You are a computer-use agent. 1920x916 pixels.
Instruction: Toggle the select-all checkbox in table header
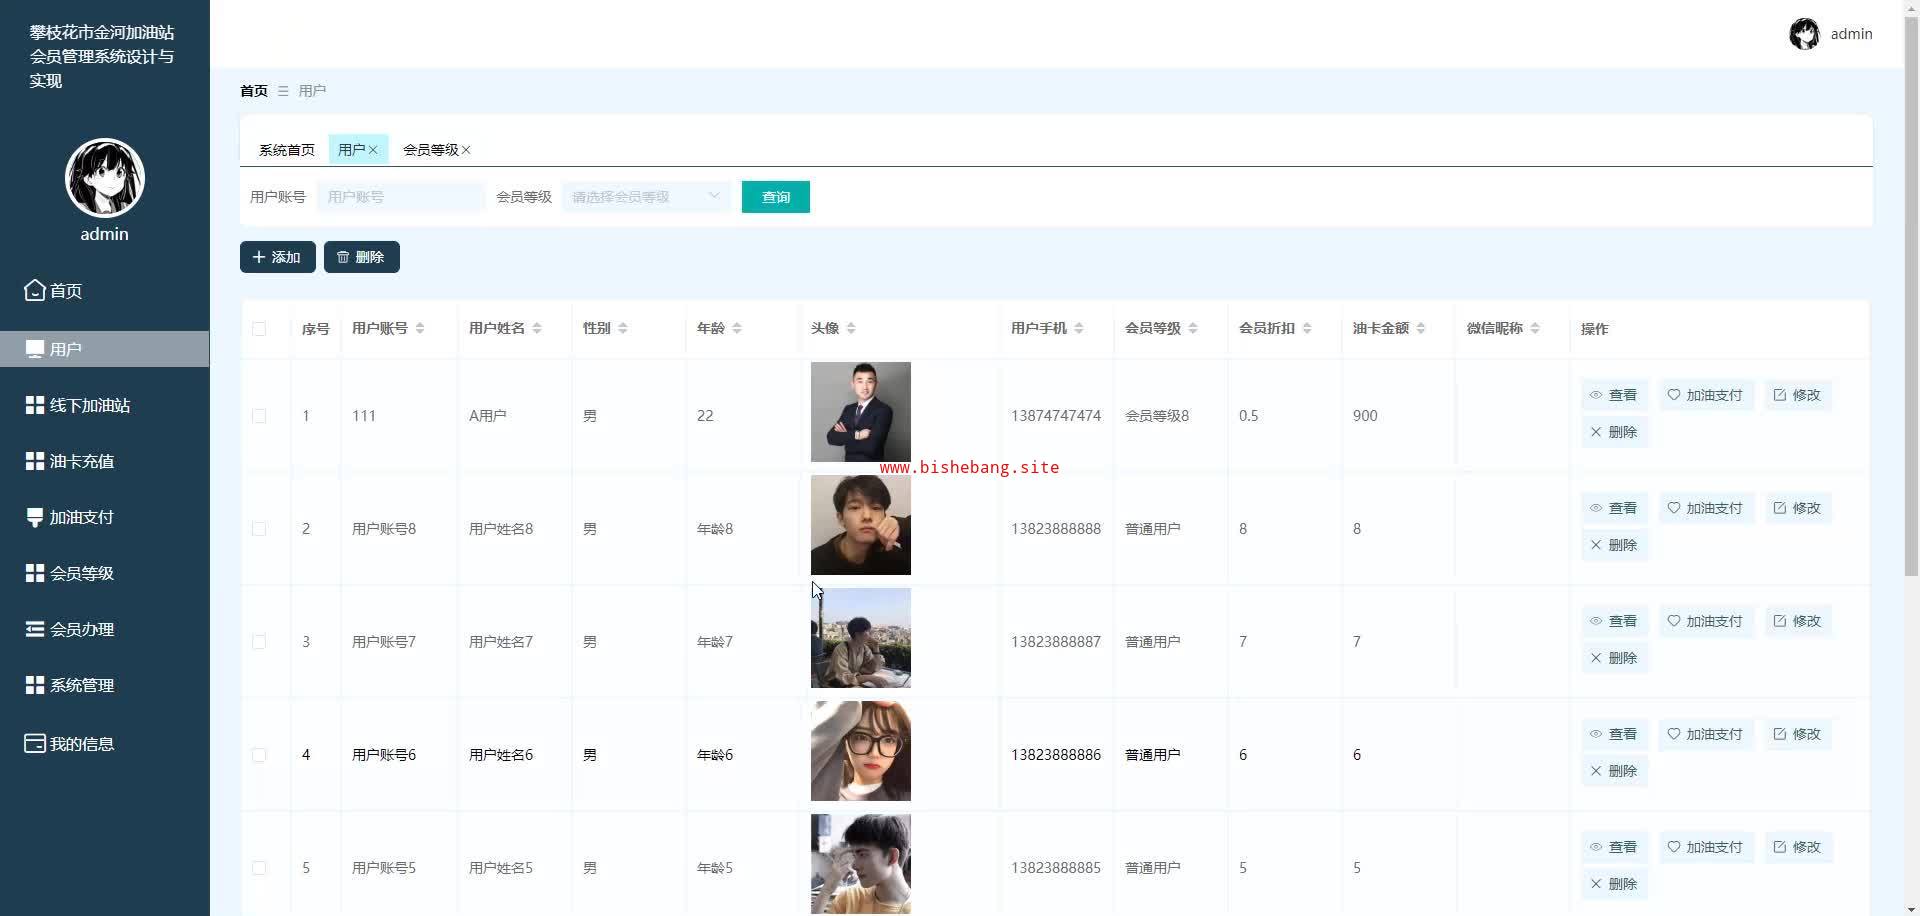[259, 329]
